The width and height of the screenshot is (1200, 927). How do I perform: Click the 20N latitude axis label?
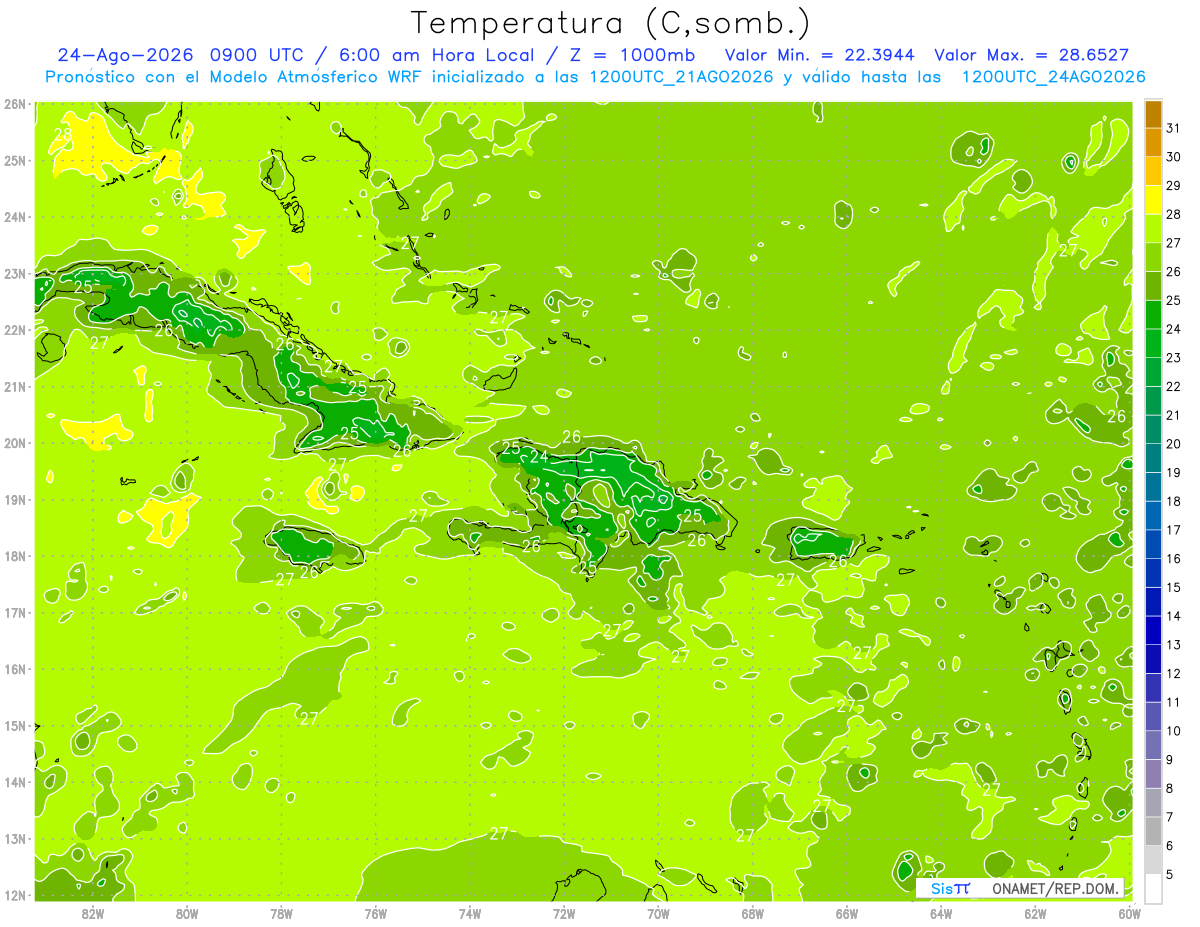pos(15,443)
